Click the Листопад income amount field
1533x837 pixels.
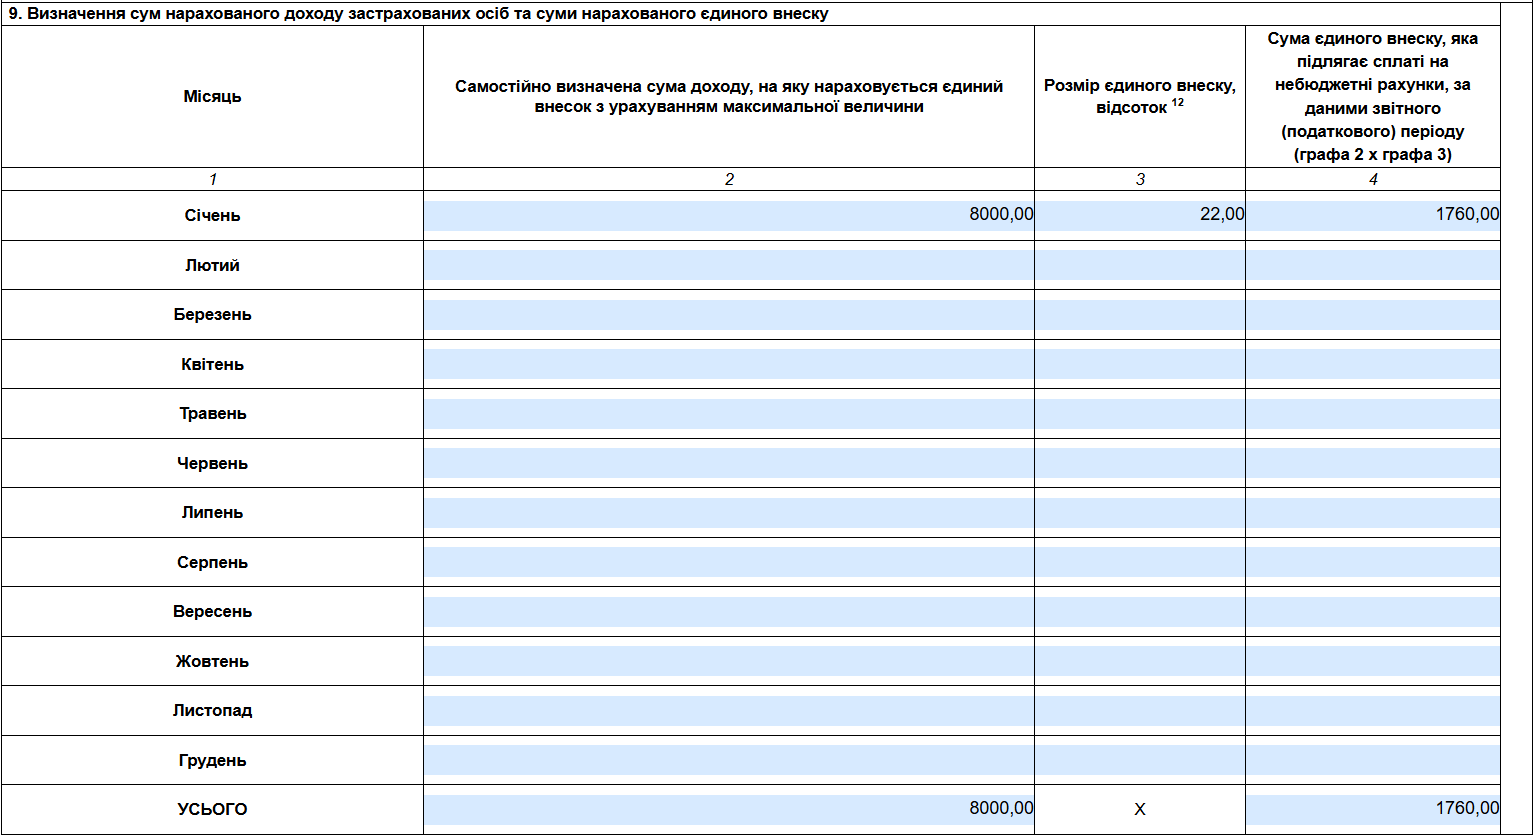728,710
